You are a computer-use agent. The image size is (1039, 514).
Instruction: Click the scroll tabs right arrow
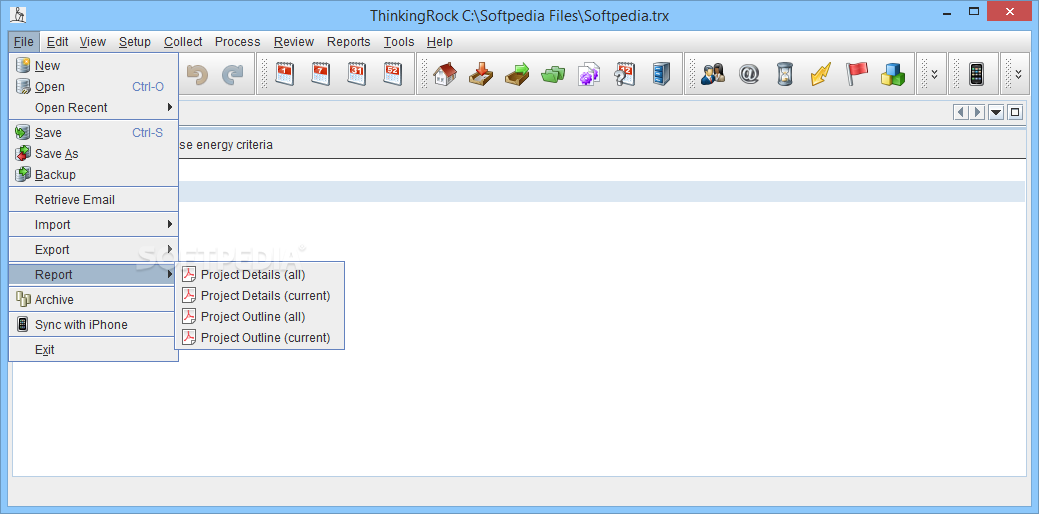977,113
